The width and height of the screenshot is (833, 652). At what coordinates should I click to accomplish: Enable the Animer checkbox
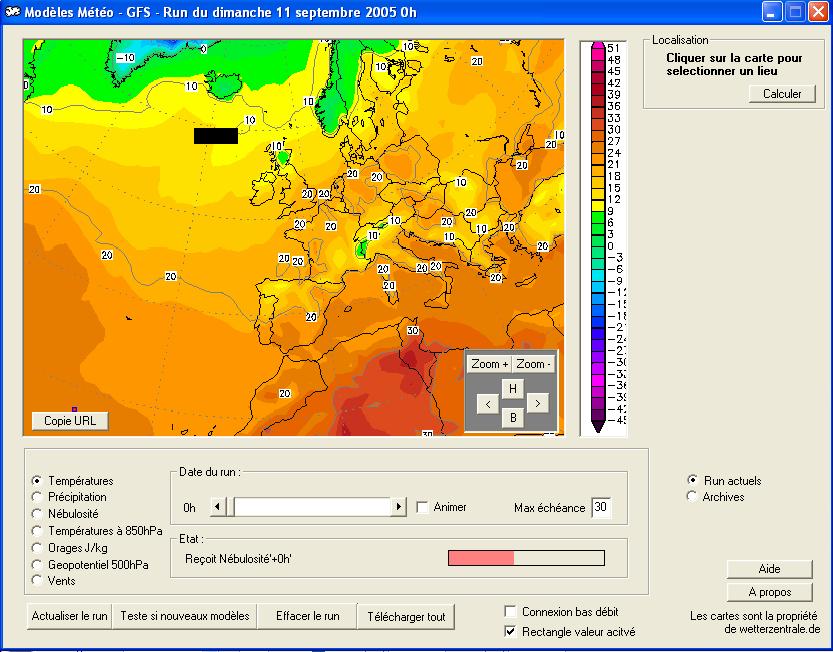422,507
